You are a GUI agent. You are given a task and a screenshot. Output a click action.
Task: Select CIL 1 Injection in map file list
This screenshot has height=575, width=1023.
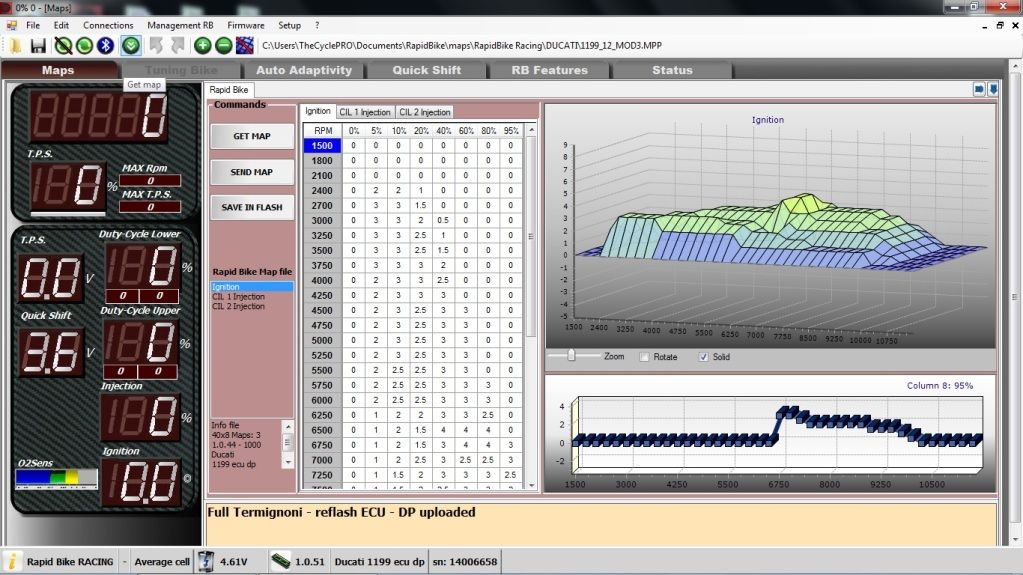tap(238, 296)
